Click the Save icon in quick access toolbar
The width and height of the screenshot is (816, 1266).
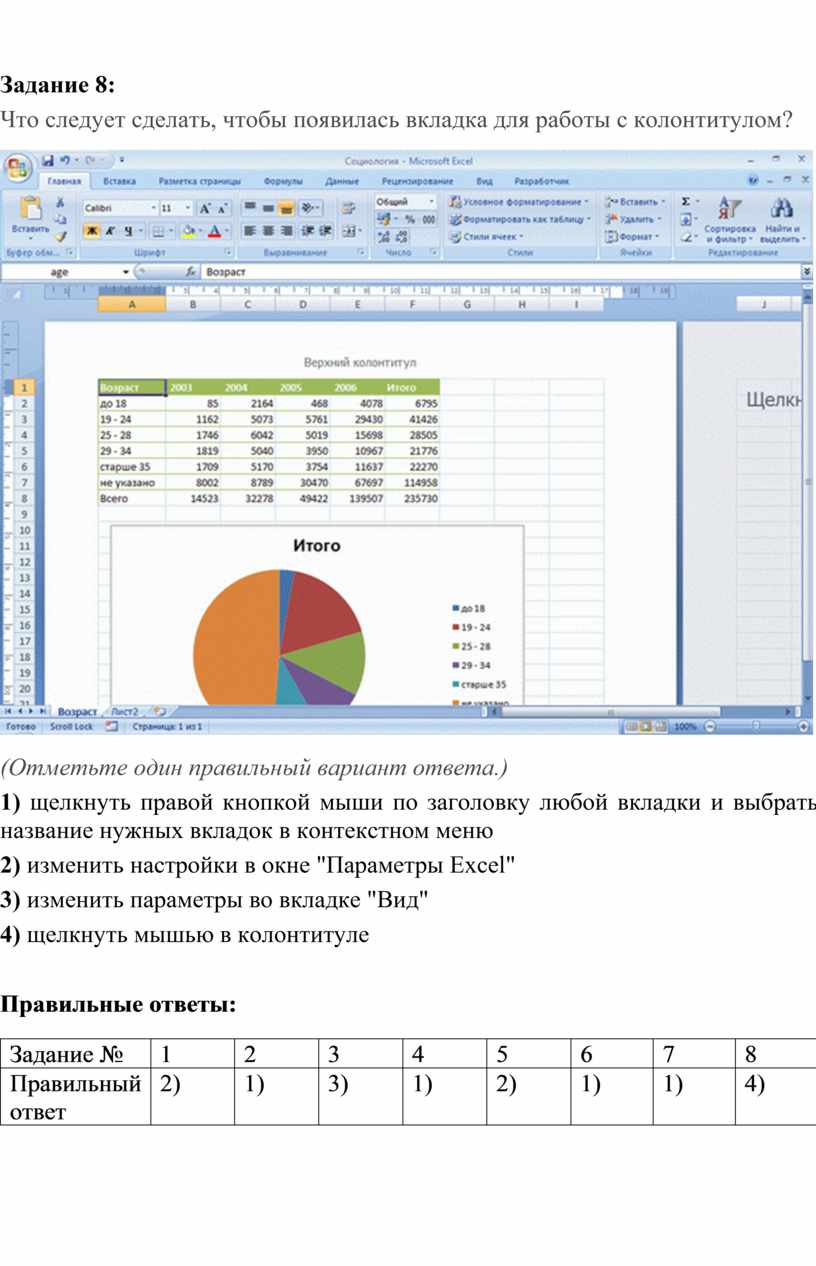point(47,160)
